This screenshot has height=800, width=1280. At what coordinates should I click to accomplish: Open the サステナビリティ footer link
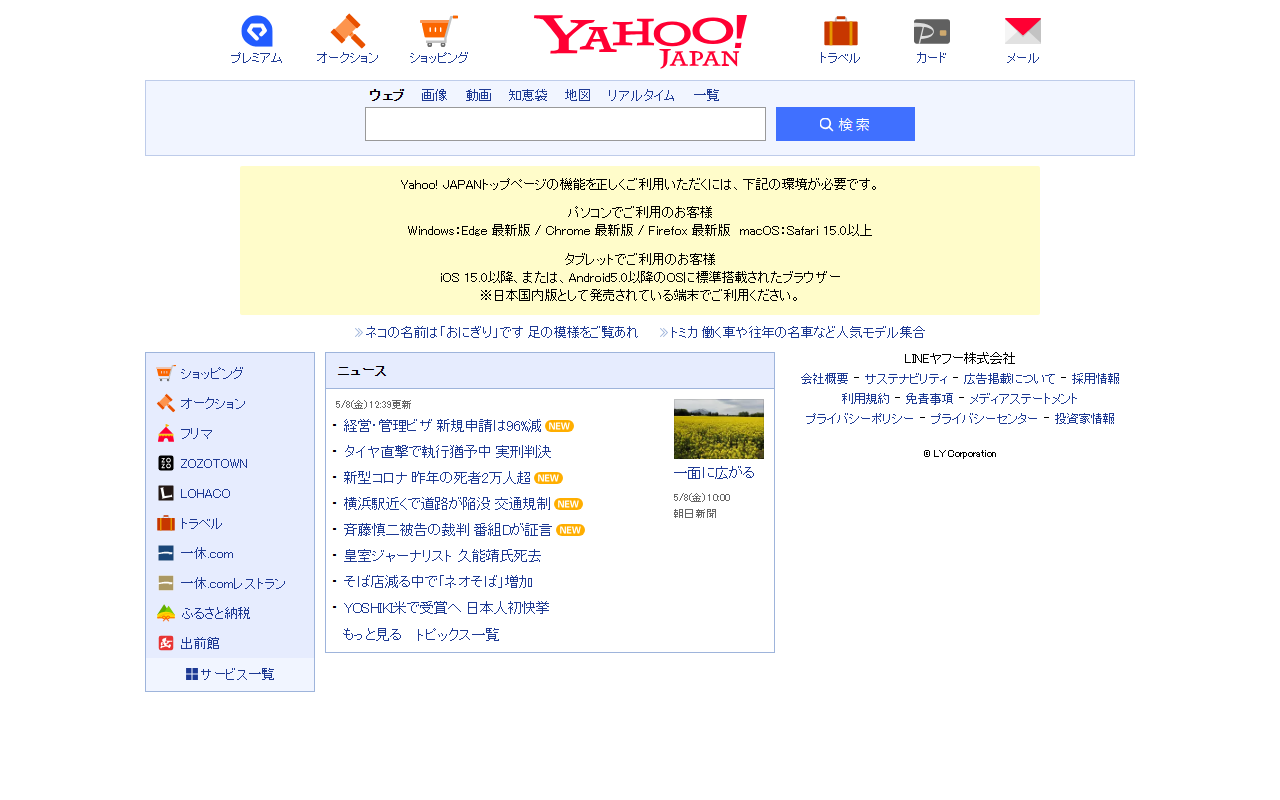click(906, 379)
